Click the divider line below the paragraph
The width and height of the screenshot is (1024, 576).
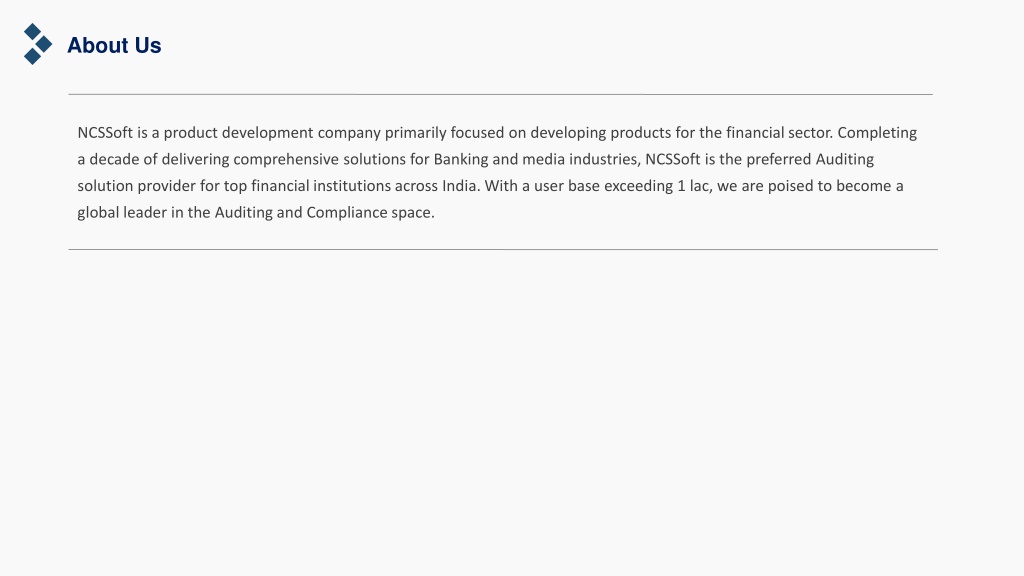(x=503, y=249)
